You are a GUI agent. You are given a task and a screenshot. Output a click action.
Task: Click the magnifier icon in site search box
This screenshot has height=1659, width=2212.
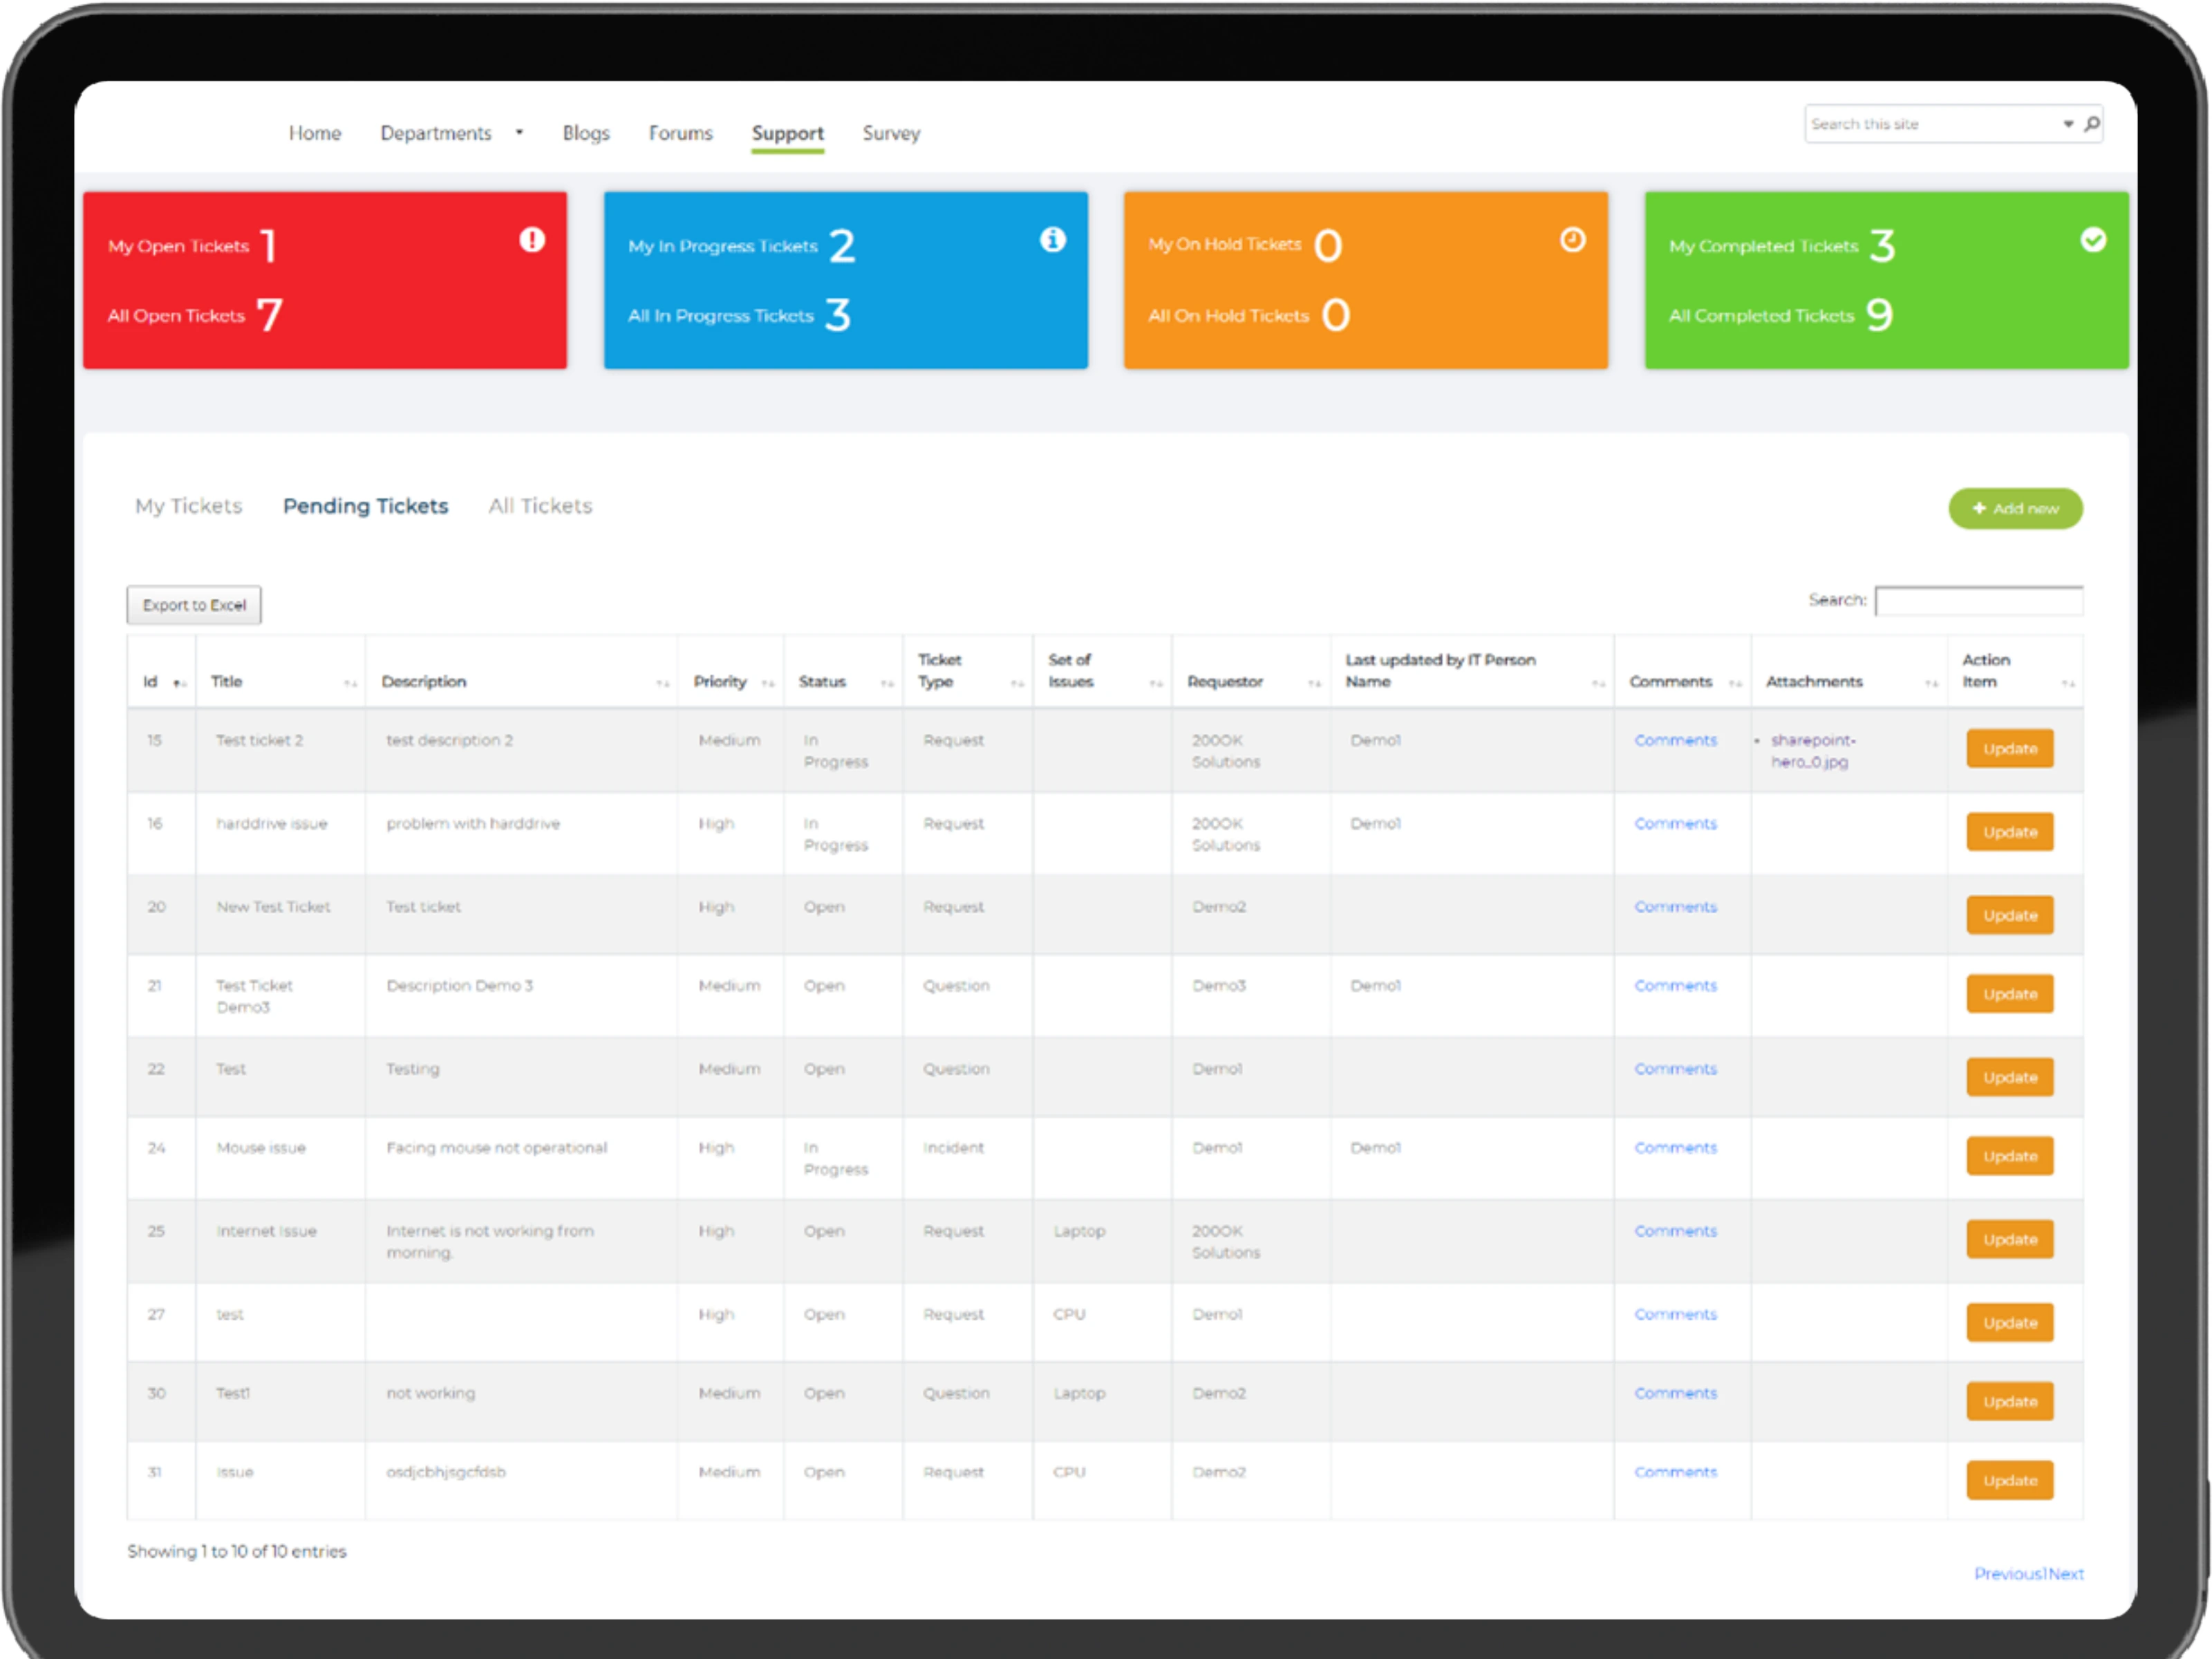click(x=2091, y=124)
